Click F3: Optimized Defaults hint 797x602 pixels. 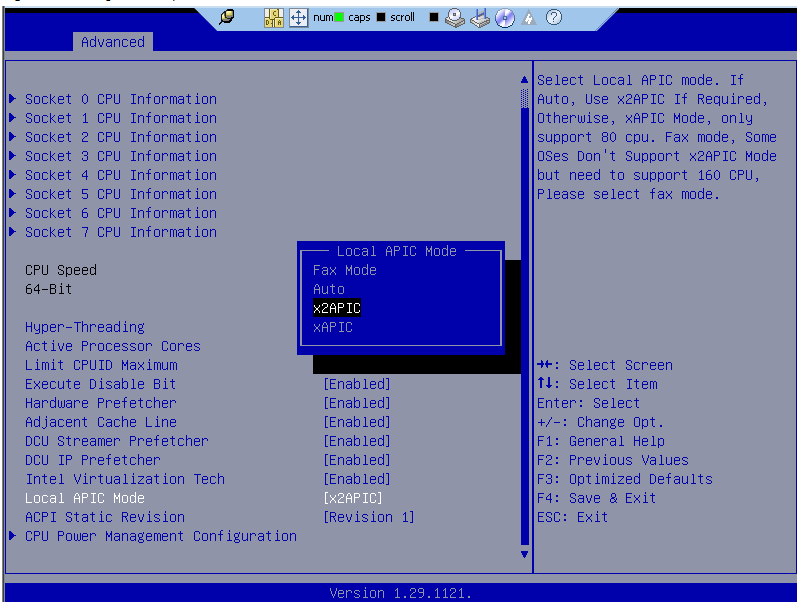(625, 479)
